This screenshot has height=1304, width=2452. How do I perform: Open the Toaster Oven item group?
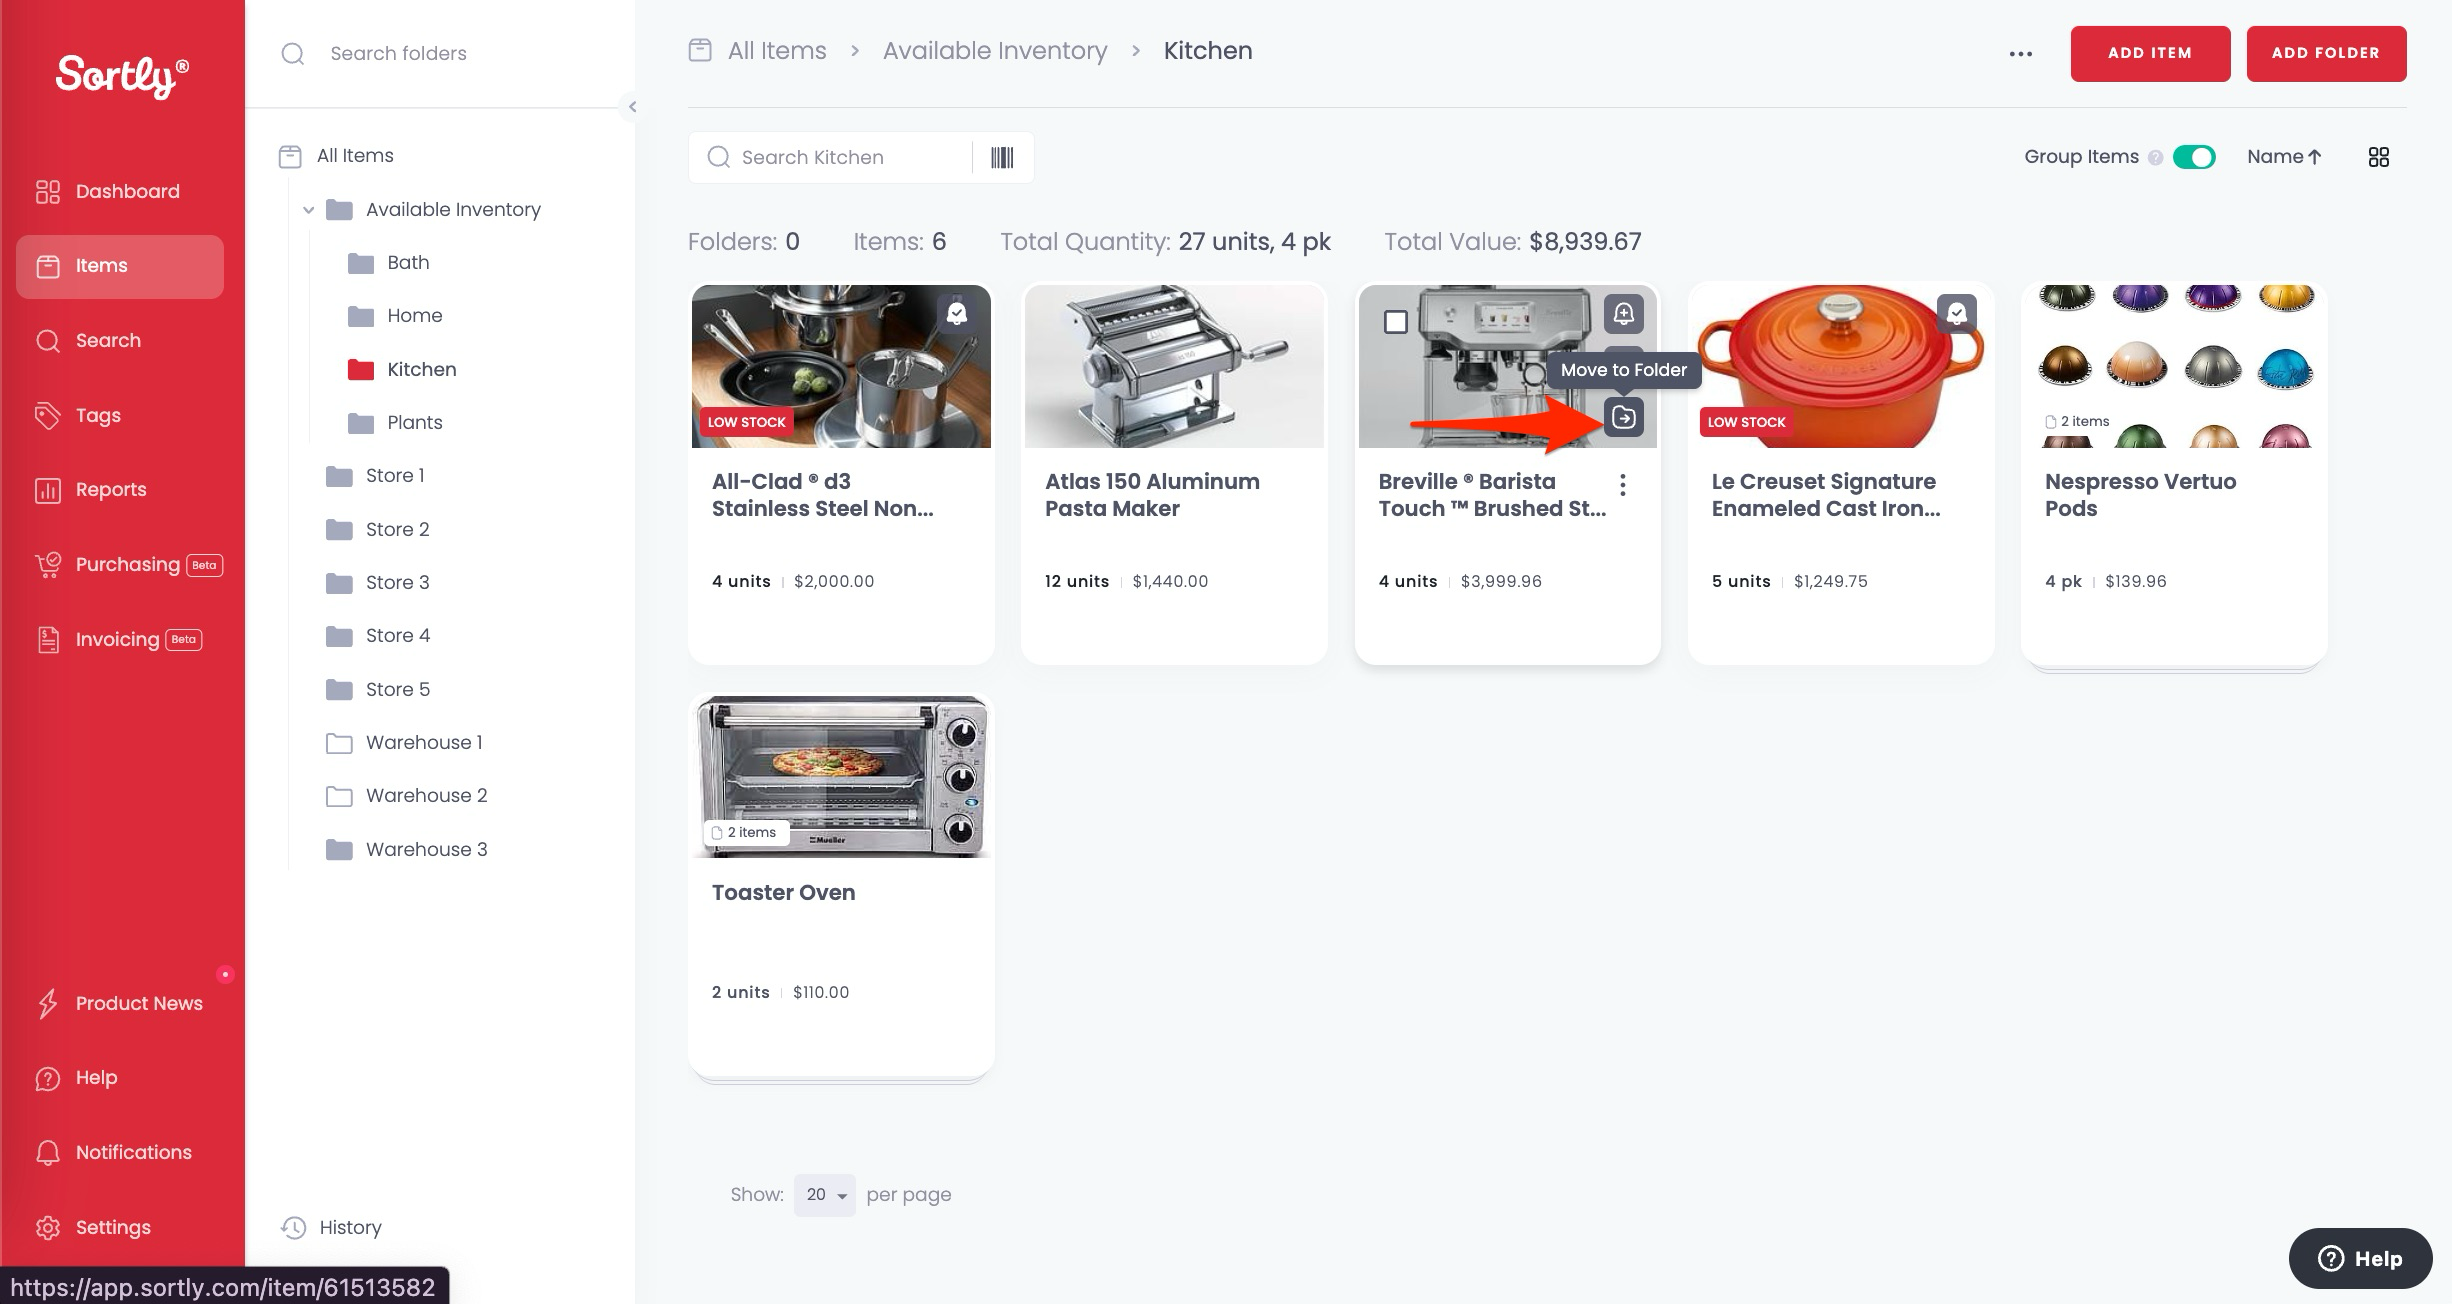[784, 893]
